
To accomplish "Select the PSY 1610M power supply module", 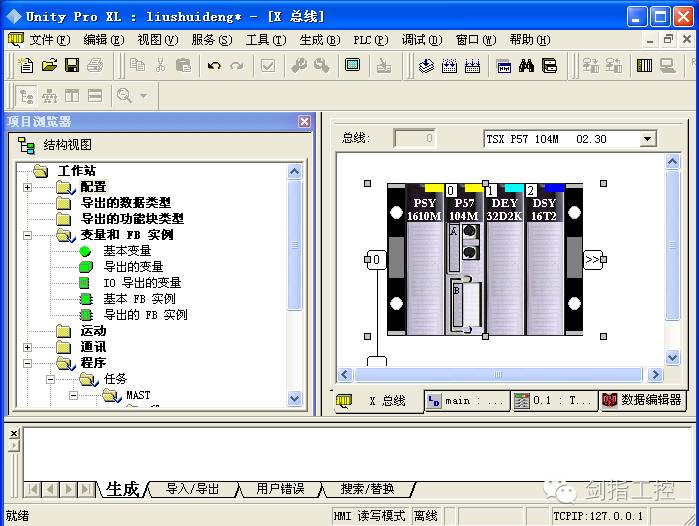I will point(424,259).
